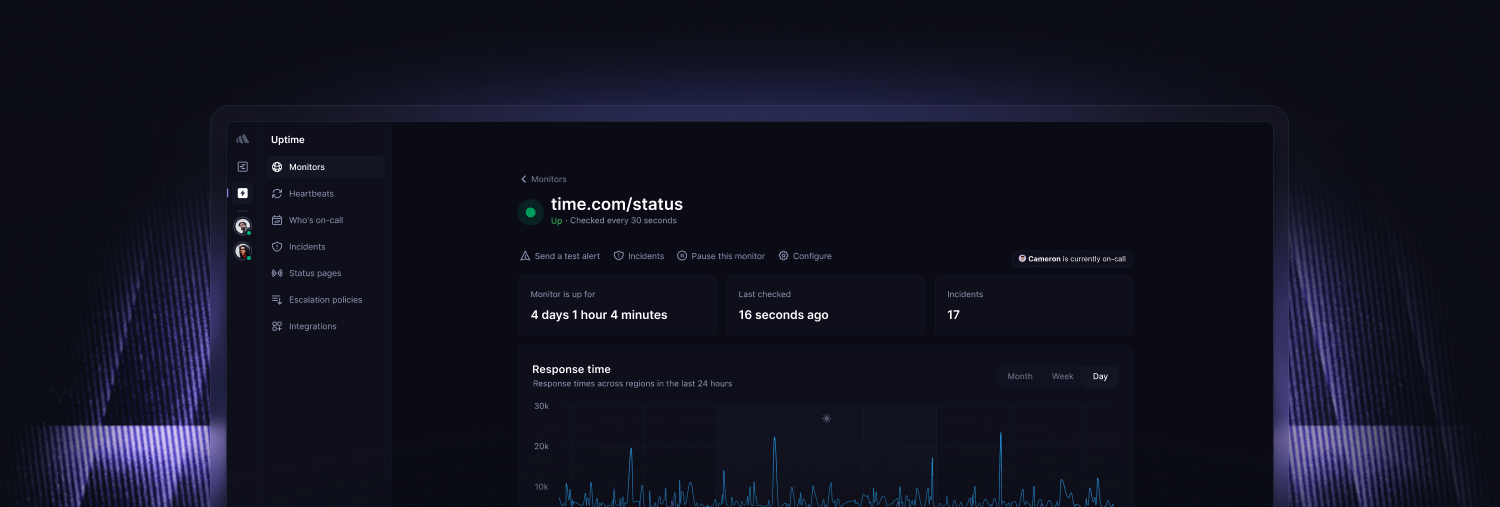Click the time.com/status heading
The height and width of the screenshot is (507, 1500).
[617, 204]
